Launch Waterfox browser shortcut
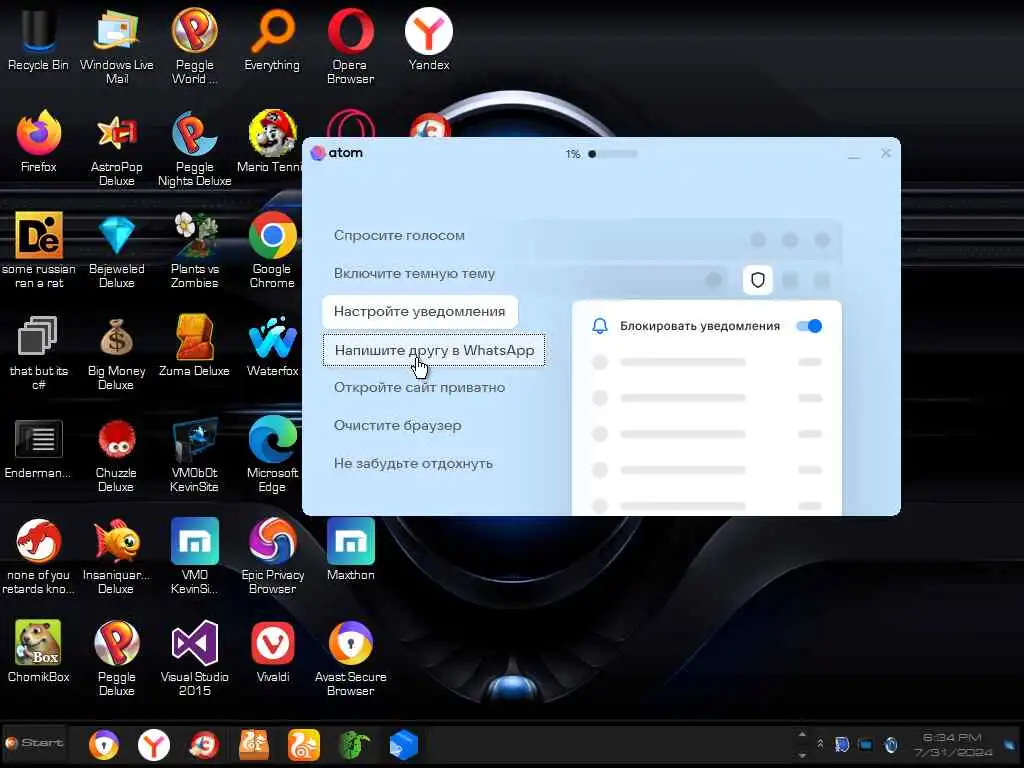The height and width of the screenshot is (768, 1024). point(272,345)
